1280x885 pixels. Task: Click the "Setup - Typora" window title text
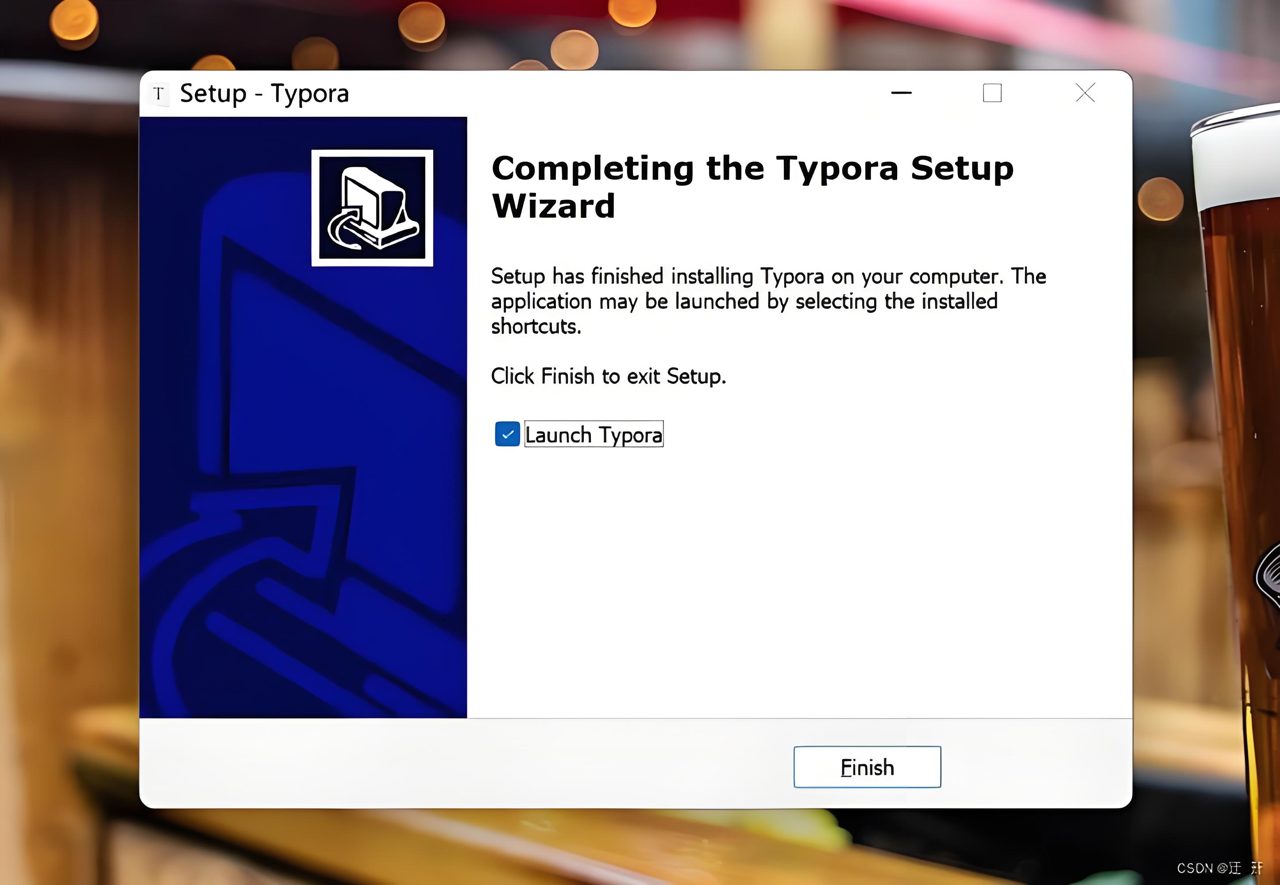coord(265,94)
